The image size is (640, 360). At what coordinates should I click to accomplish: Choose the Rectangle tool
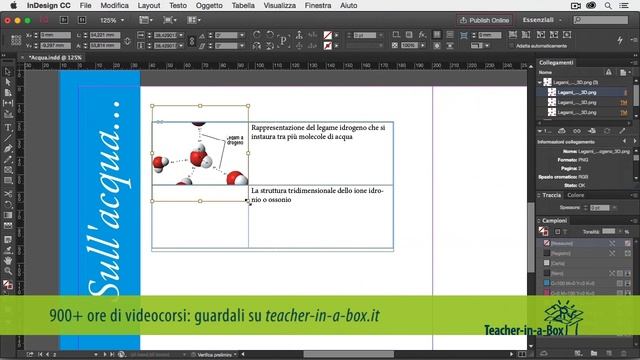(8, 180)
